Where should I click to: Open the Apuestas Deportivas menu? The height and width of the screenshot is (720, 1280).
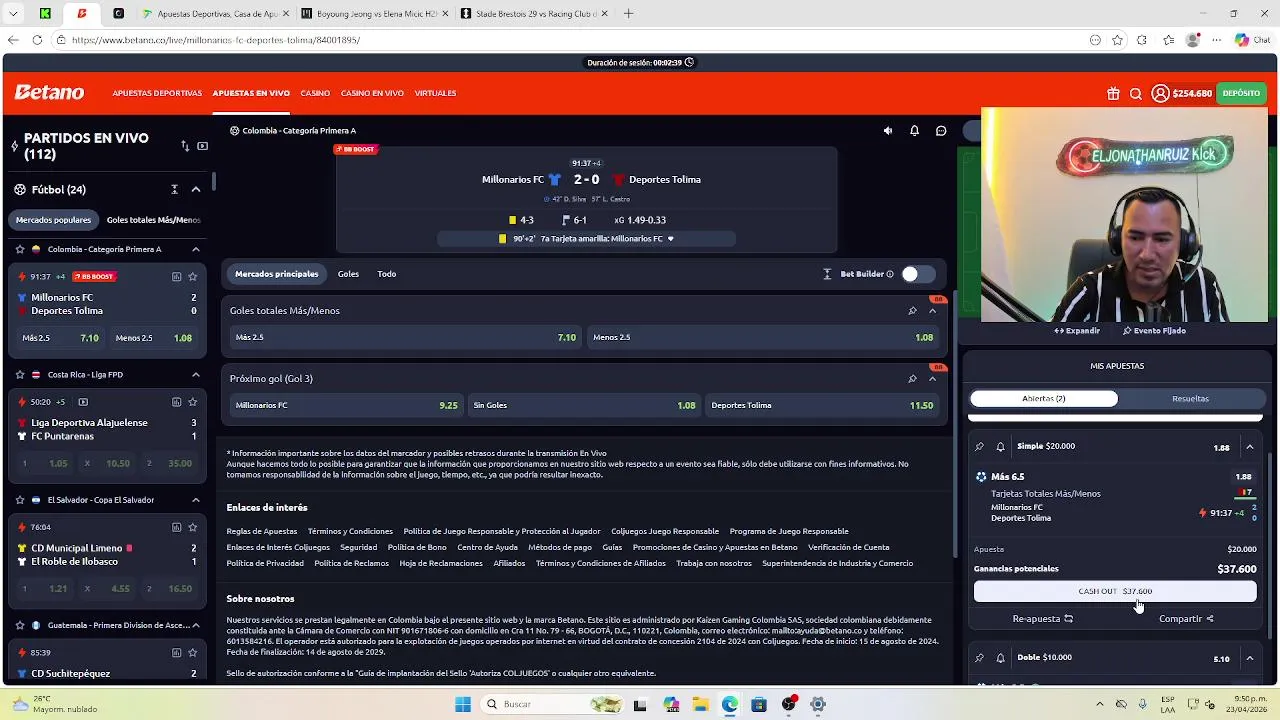pyautogui.click(x=157, y=93)
